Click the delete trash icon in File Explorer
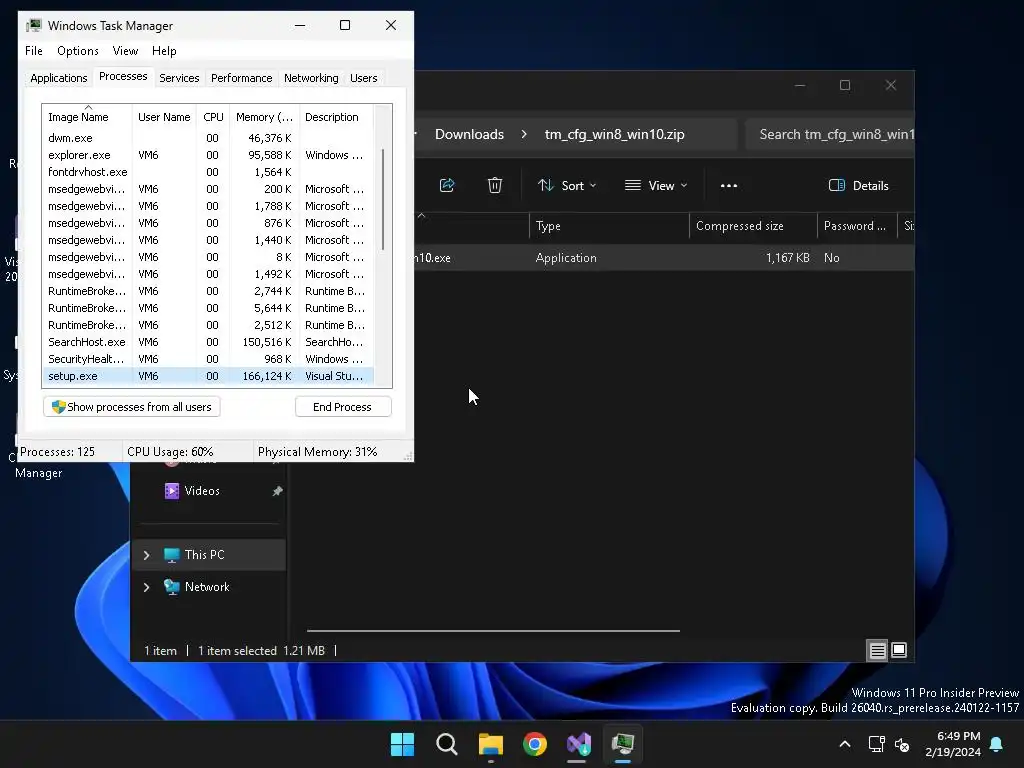The image size is (1024, 768). pyautogui.click(x=495, y=185)
